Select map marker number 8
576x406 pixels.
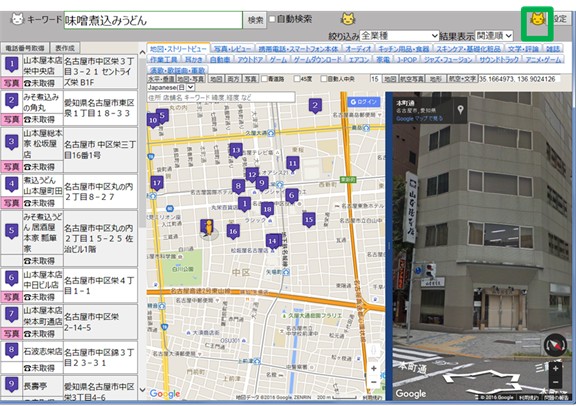click(238, 187)
